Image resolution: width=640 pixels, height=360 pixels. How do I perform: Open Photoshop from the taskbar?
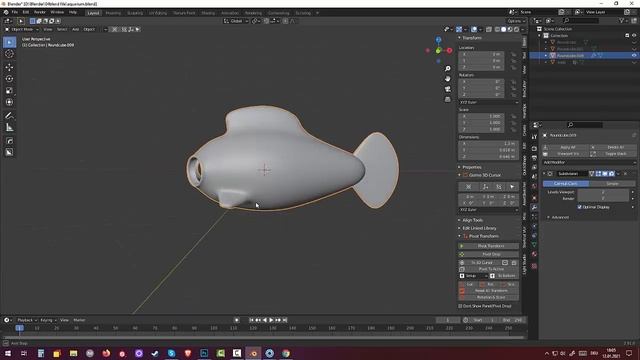[x=204, y=353]
